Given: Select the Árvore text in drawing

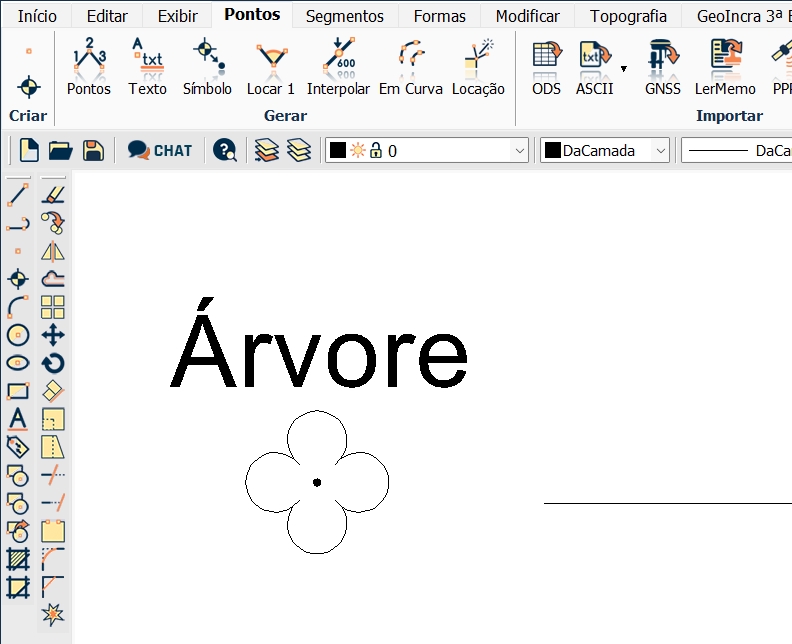Looking at the screenshot, I should click(x=319, y=343).
